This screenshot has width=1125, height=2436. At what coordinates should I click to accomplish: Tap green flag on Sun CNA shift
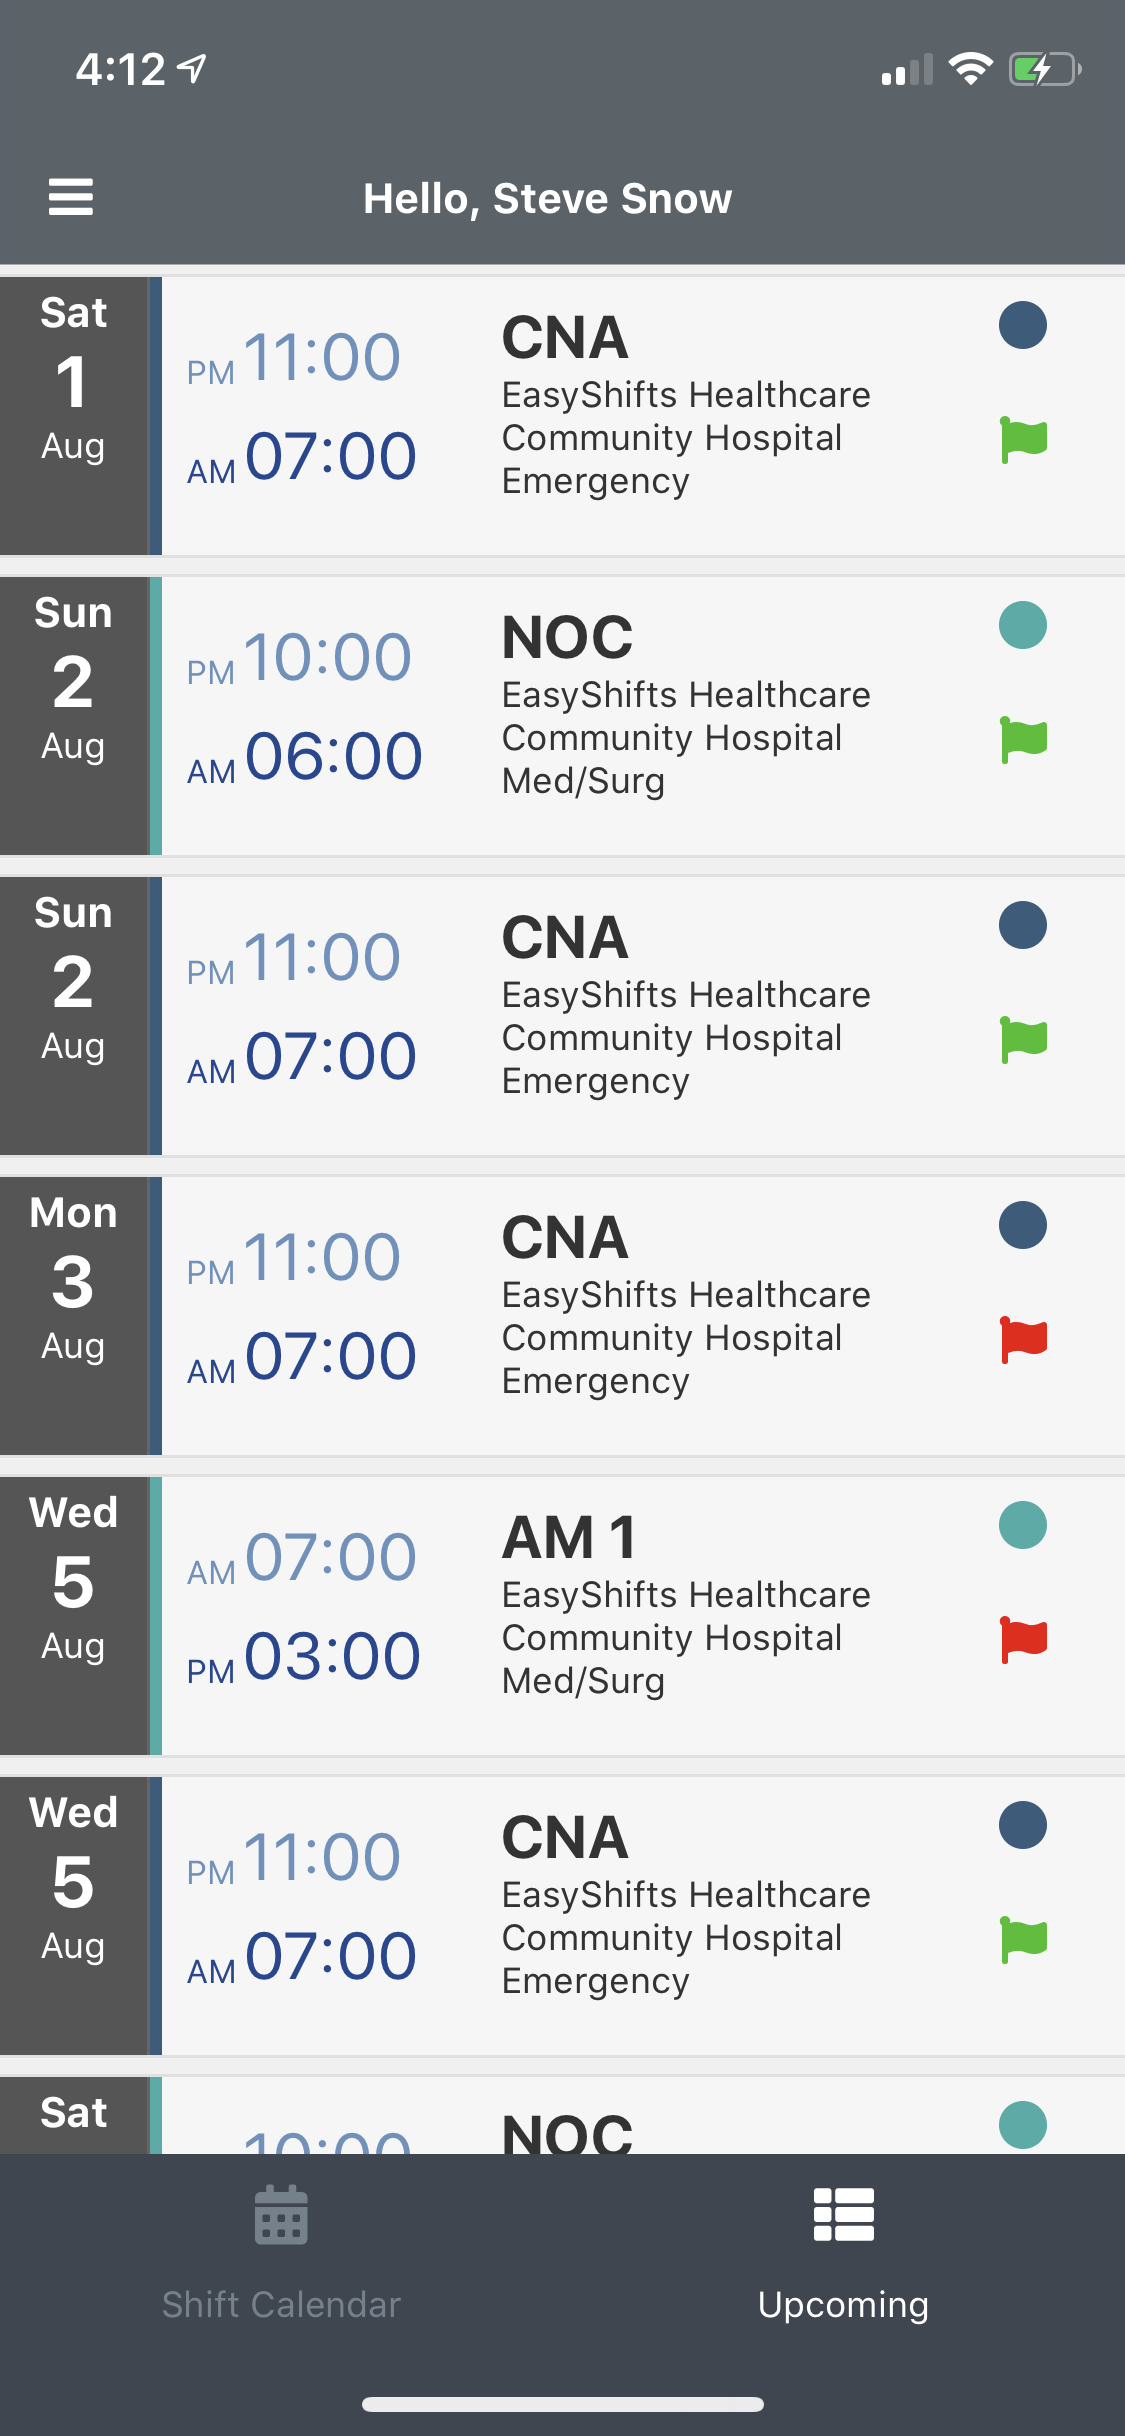(1023, 1040)
